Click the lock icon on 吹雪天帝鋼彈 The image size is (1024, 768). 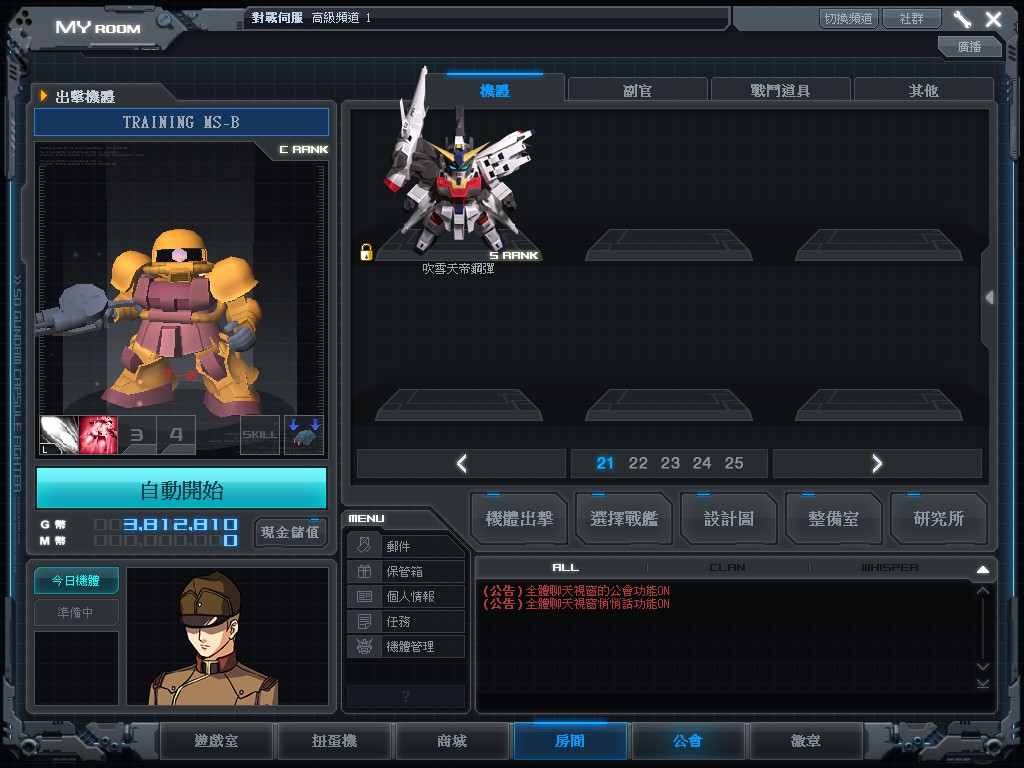click(366, 252)
